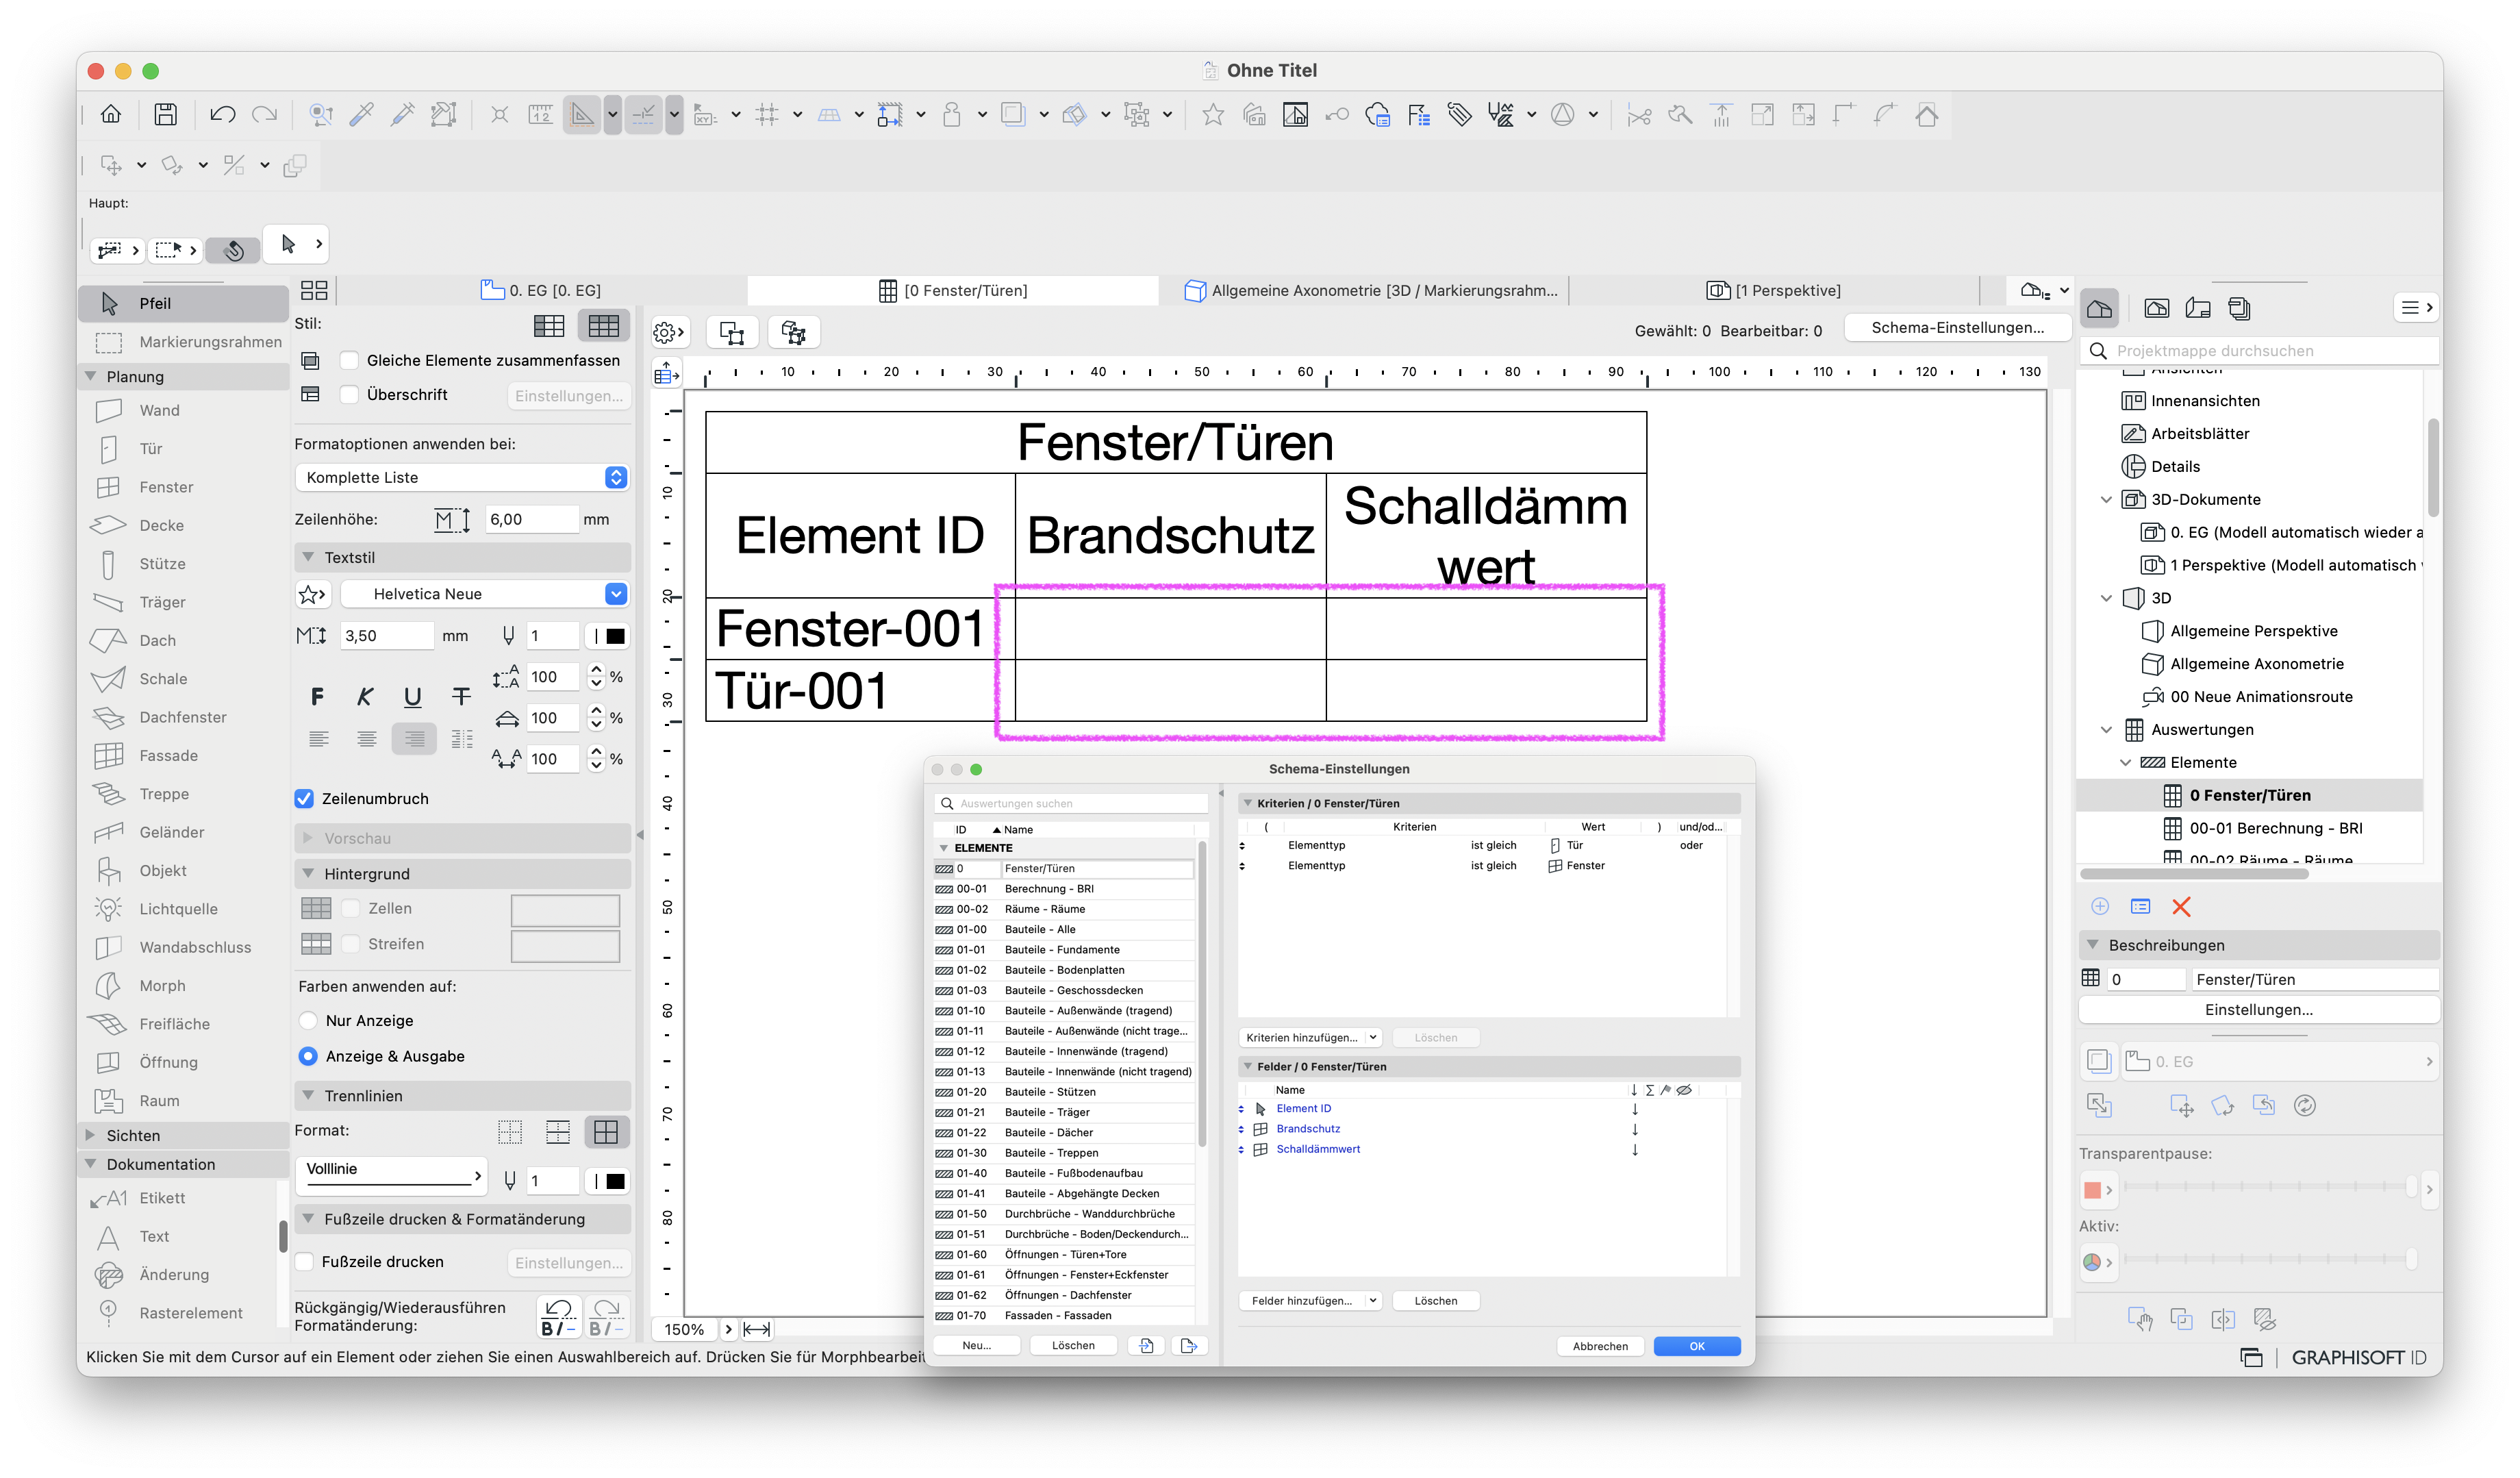The width and height of the screenshot is (2520, 1478).
Task: Click the Einstellungen... button under Beschreibungen
Action: (x=2258, y=1010)
